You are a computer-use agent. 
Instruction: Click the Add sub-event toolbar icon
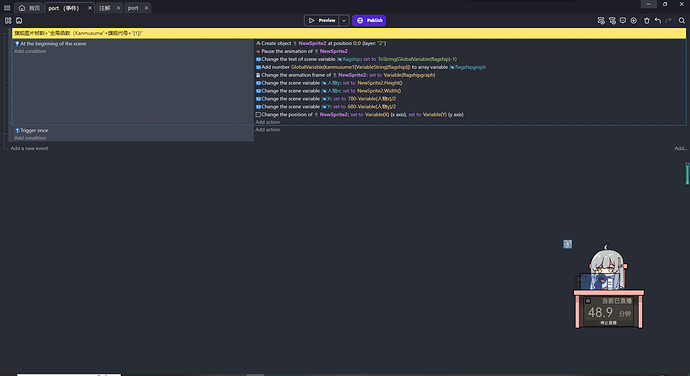tap(612, 20)
